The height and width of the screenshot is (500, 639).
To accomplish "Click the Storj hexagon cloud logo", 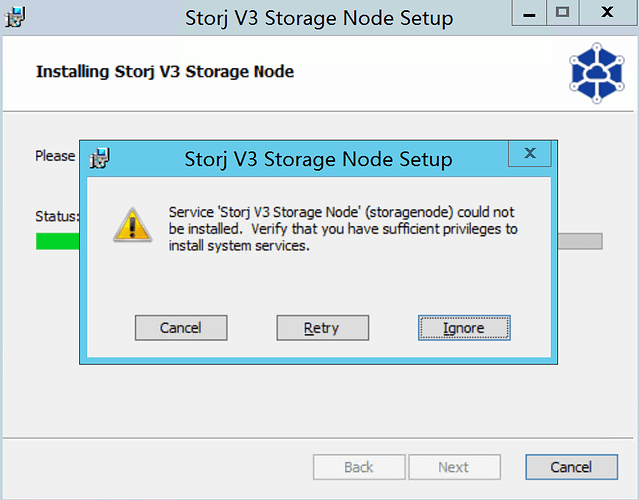I will coord(596,73).
